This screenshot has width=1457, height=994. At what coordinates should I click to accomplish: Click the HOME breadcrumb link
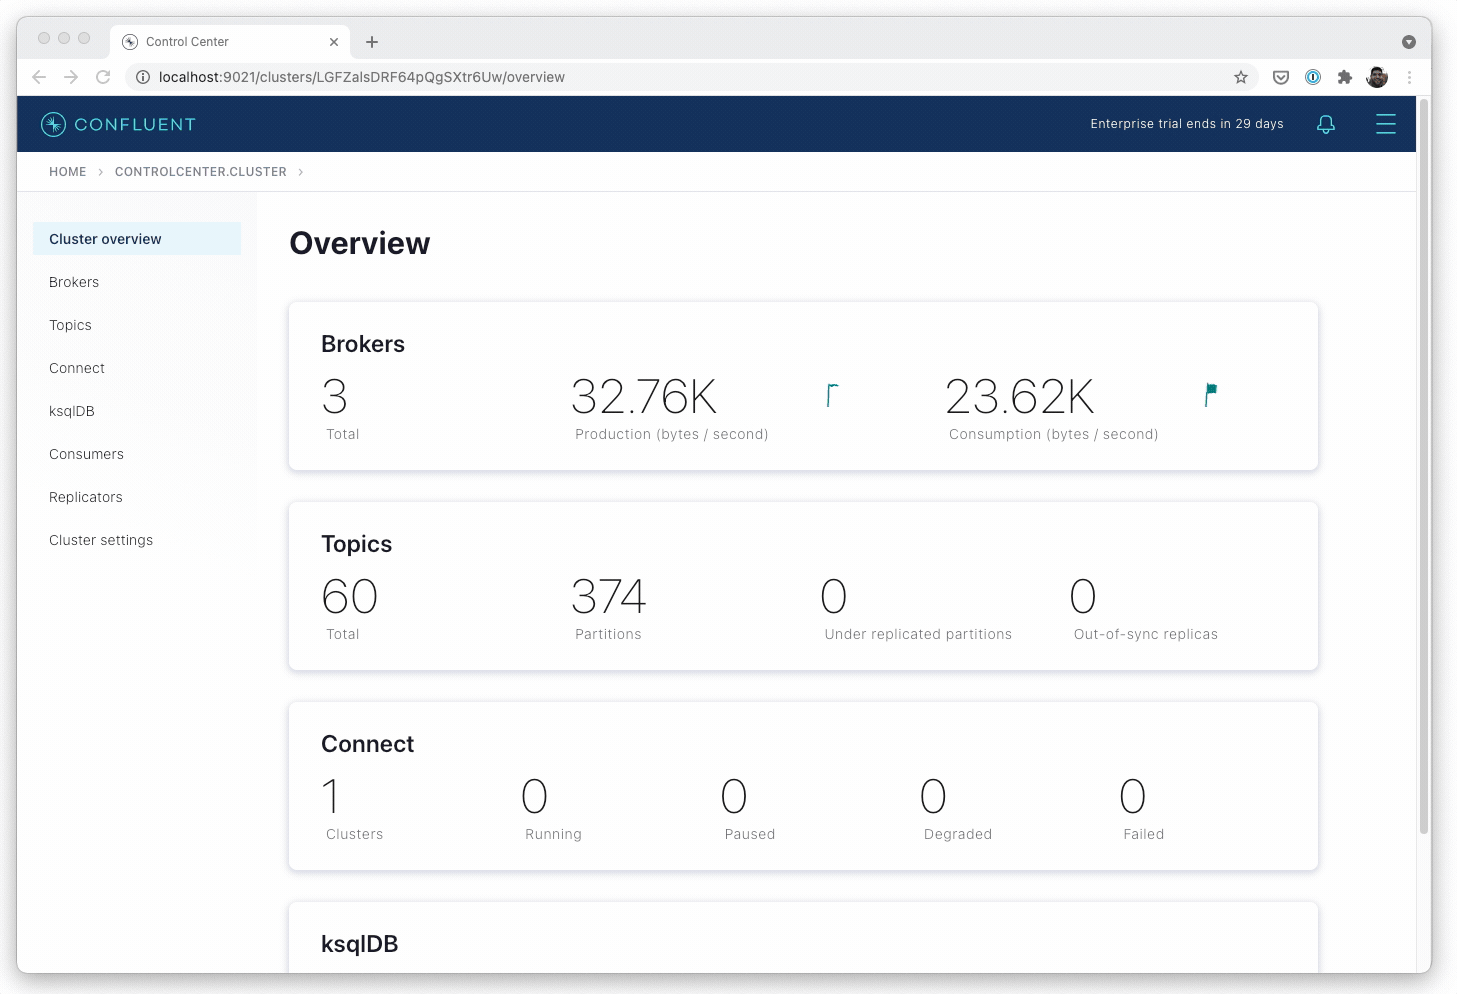[68, 172]
